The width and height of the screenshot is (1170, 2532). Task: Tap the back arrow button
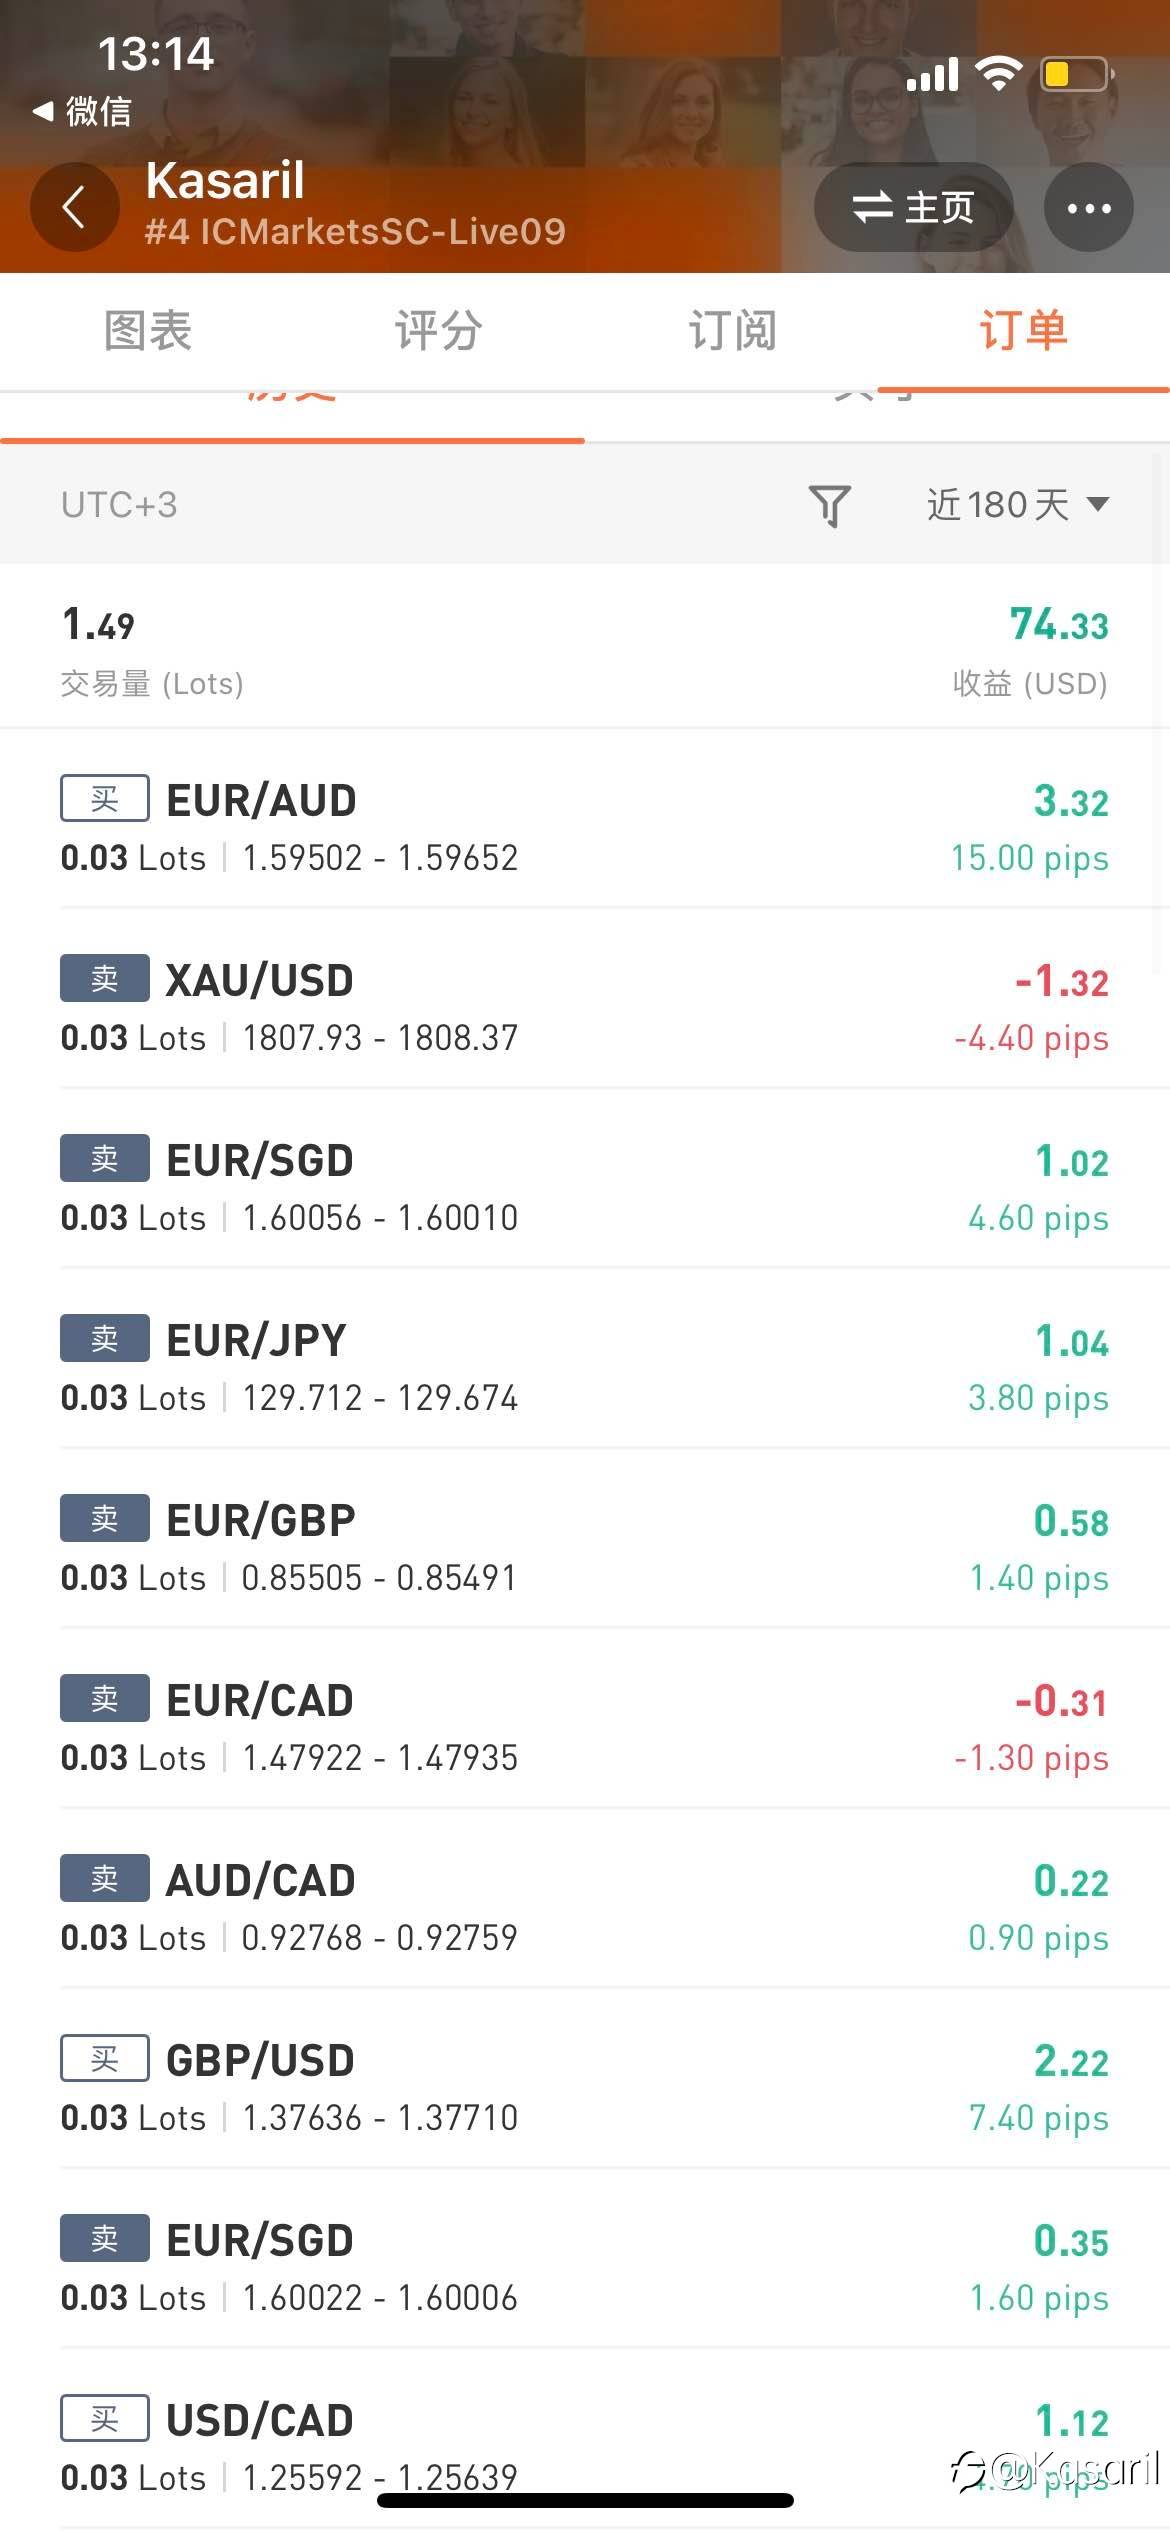[x=74, y=207]
